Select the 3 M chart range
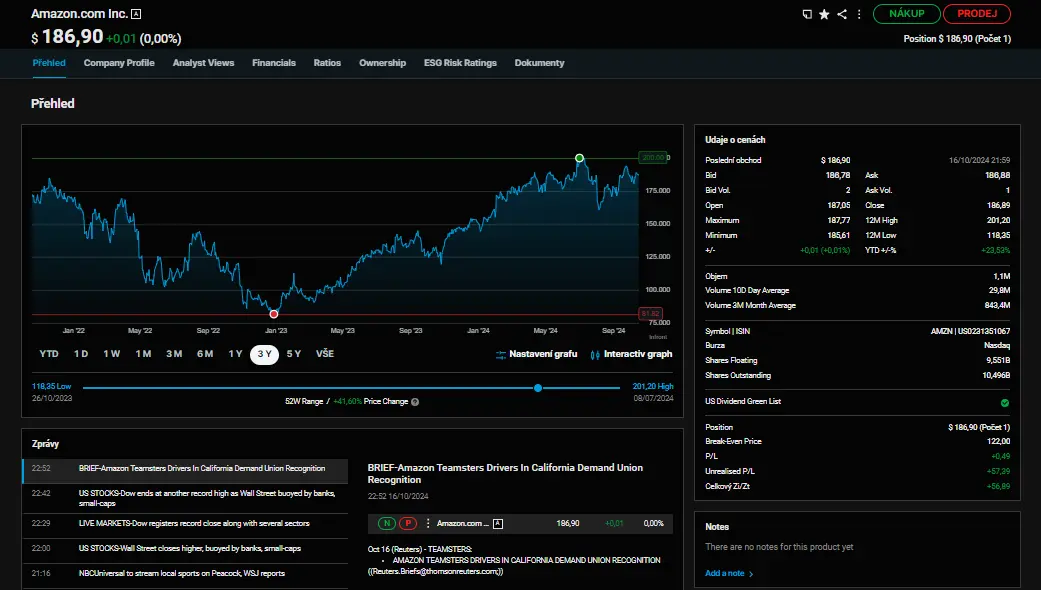The image size is (1041, 590). coord(174,354)
